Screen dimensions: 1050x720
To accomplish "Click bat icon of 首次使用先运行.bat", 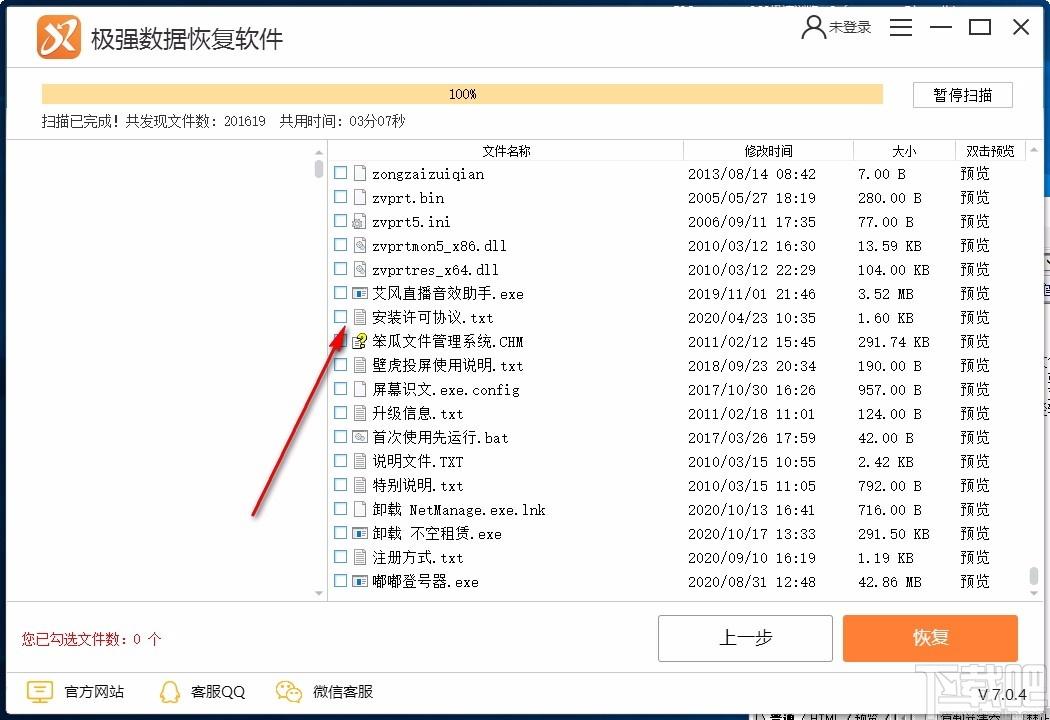I will [360, 437].
